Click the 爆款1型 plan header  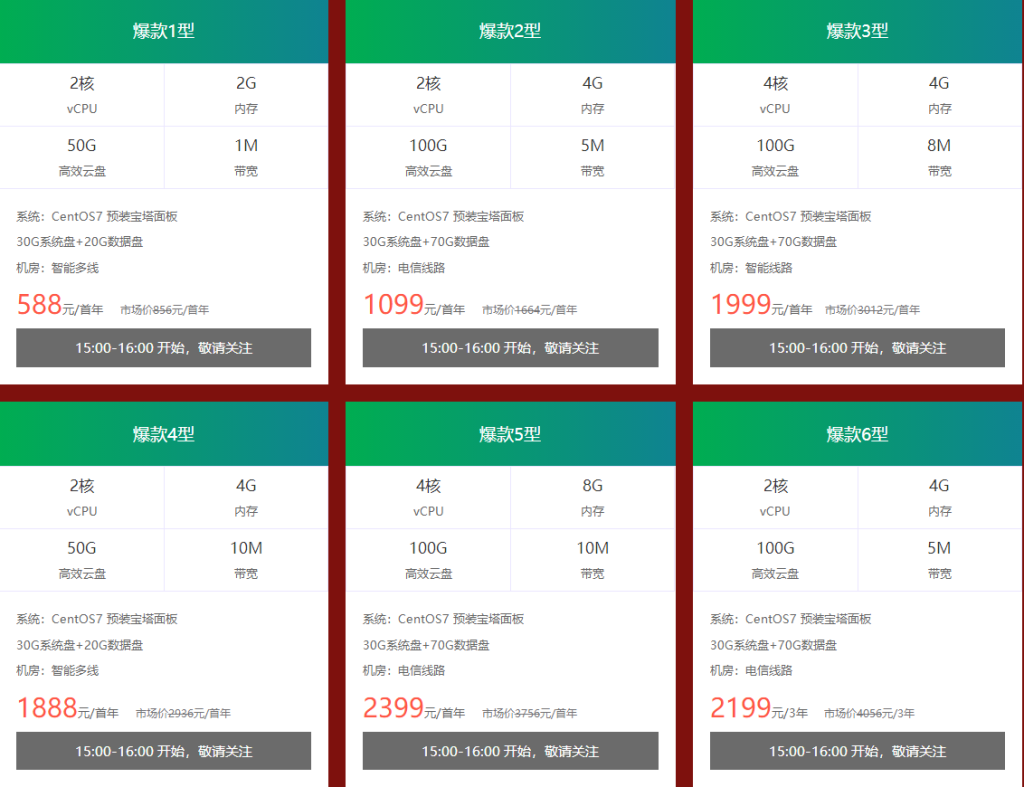(x=163, y=31)
